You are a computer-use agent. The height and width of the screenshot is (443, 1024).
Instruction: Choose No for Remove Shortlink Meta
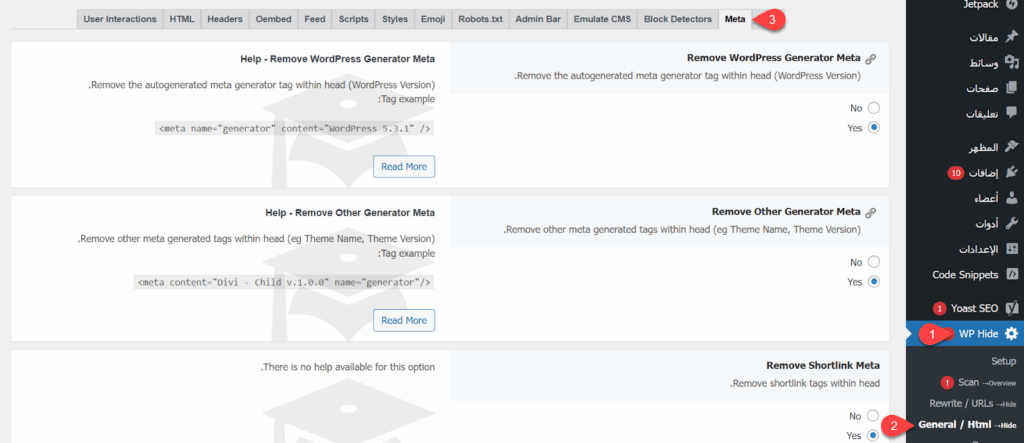click(x=874, y=415)
